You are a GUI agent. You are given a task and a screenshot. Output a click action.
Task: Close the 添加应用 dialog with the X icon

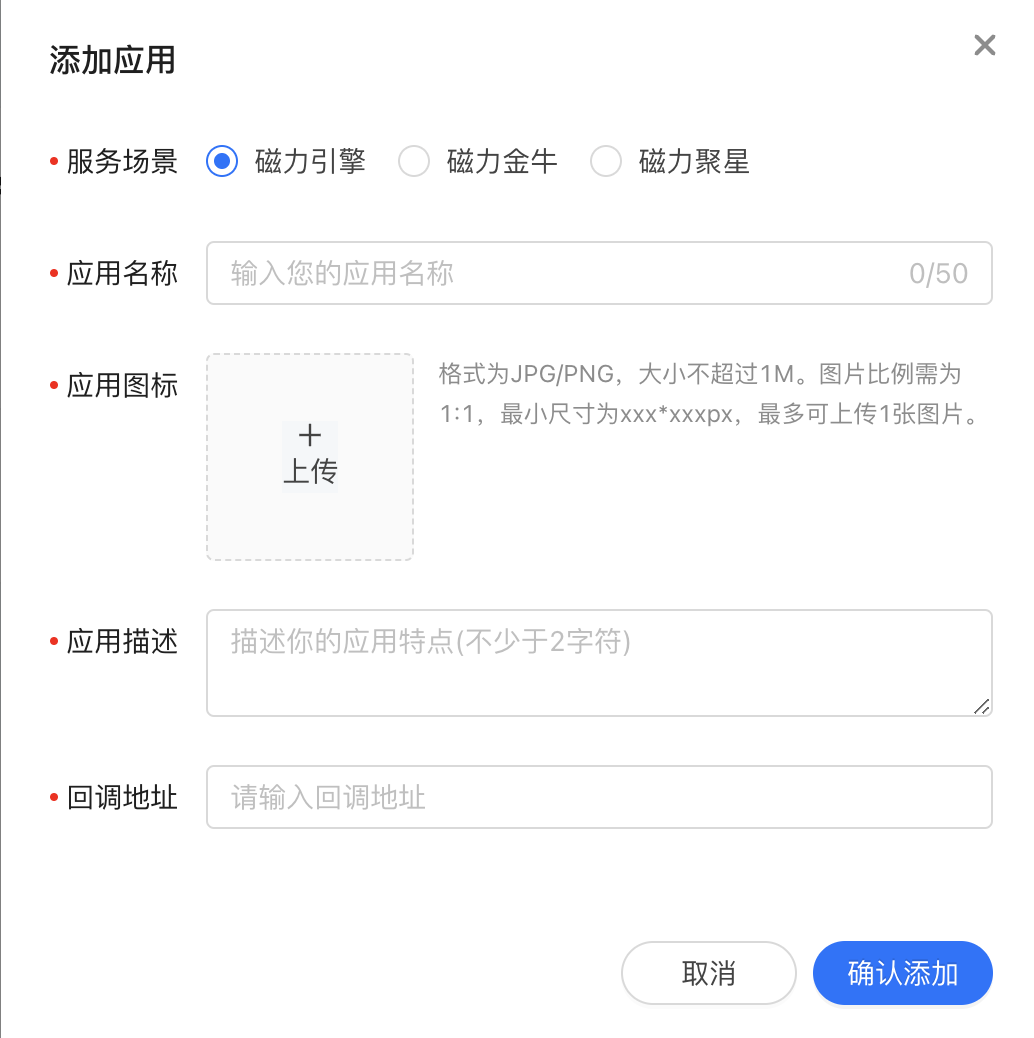pos(984,46)
